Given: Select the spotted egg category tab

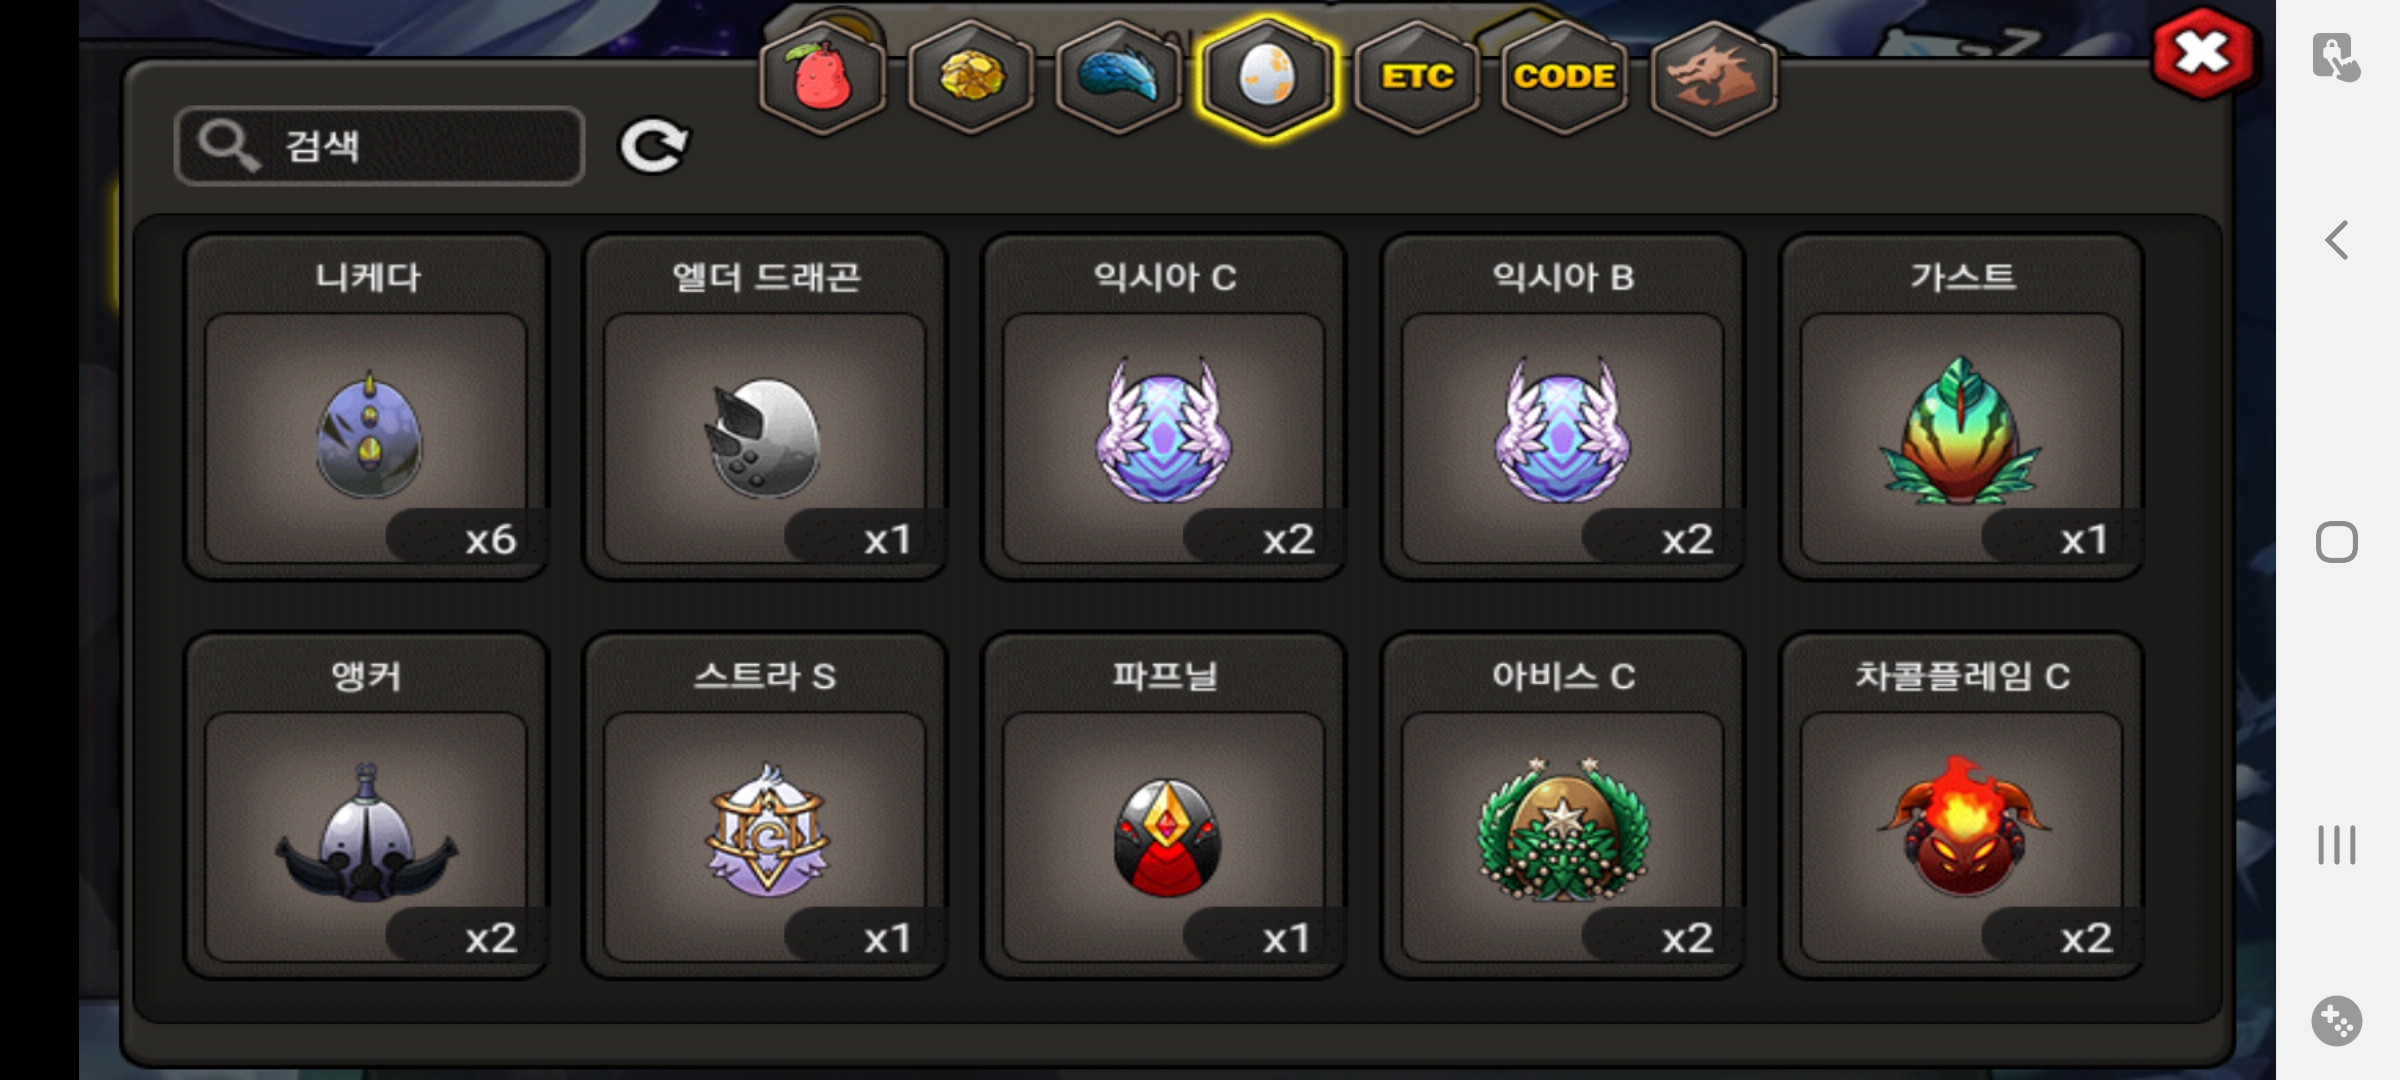Looking at the screenshot, I should pos(1267,77).
